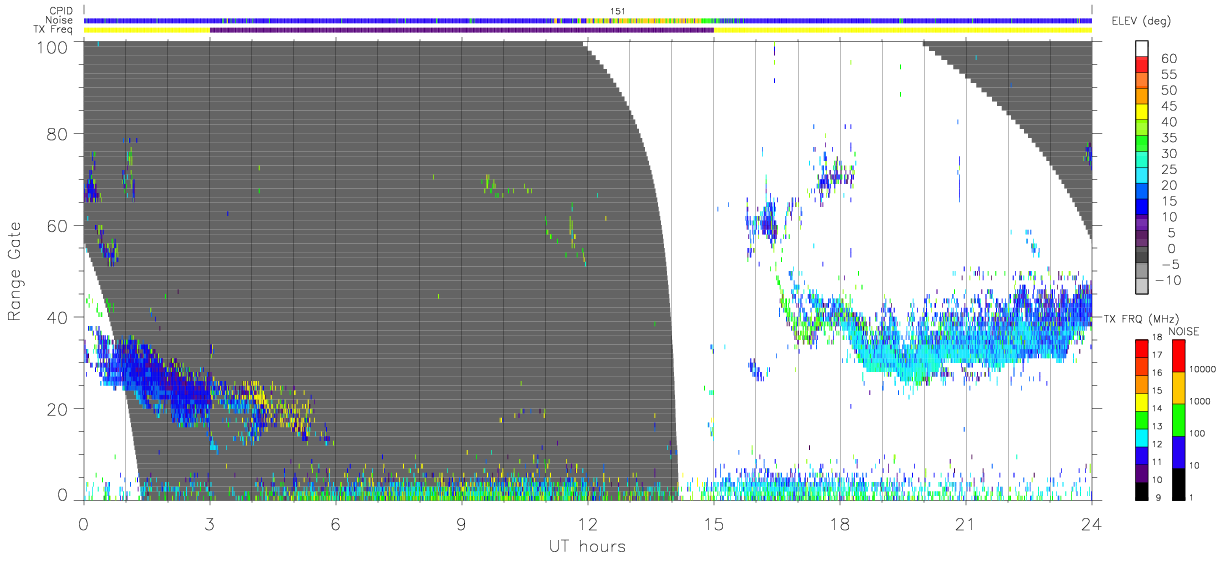Click the '80' tick on Range Gate axis
Image resolution: width=1228 pixels, height=567 pixels.
(58, 134)
